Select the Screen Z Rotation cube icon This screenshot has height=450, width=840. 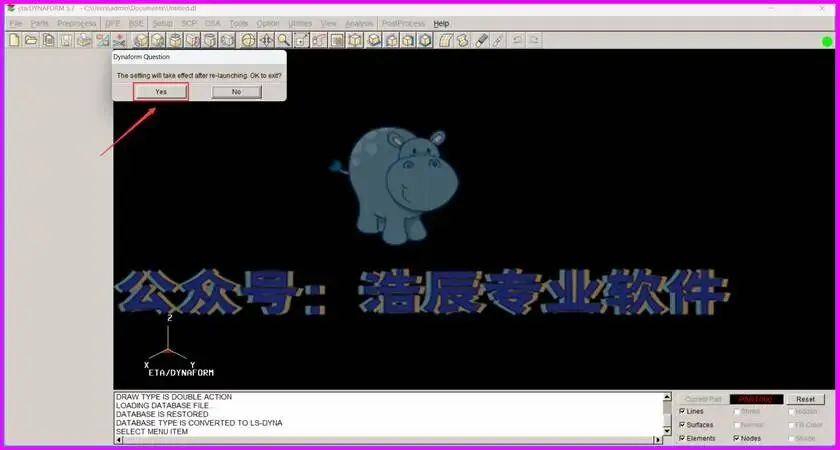pos(228,40)
